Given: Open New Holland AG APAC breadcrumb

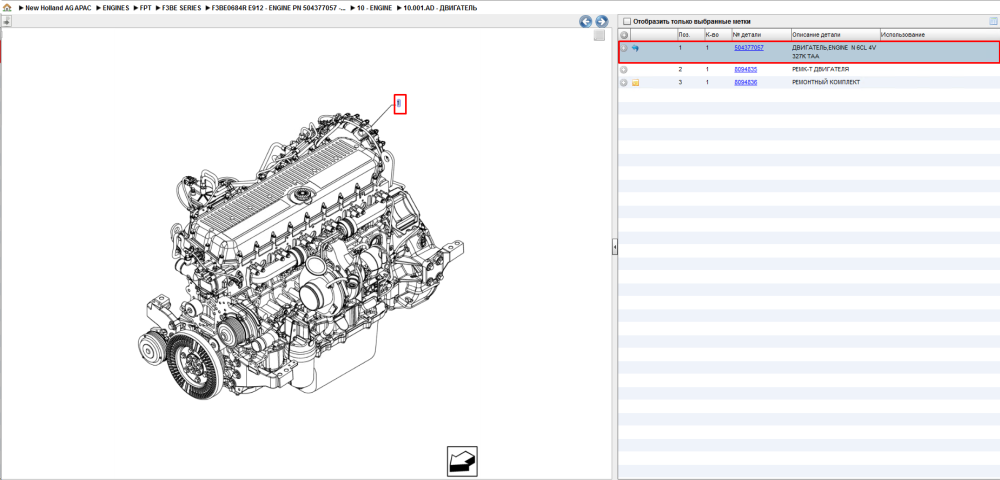Looking at the screenshot, I should coord(59,8).
